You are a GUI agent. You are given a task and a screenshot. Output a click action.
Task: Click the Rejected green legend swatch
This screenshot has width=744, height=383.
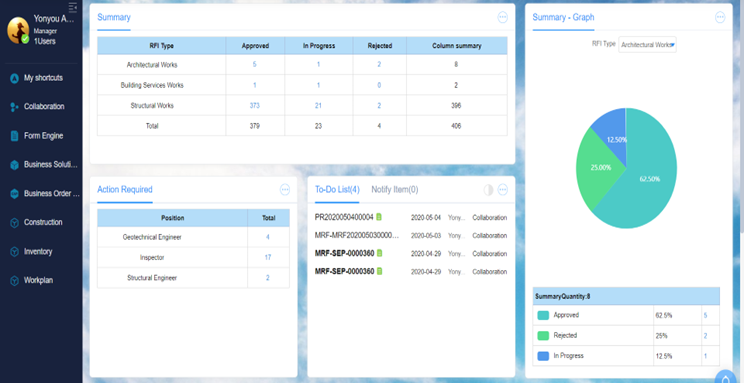[x=543, y=336]
